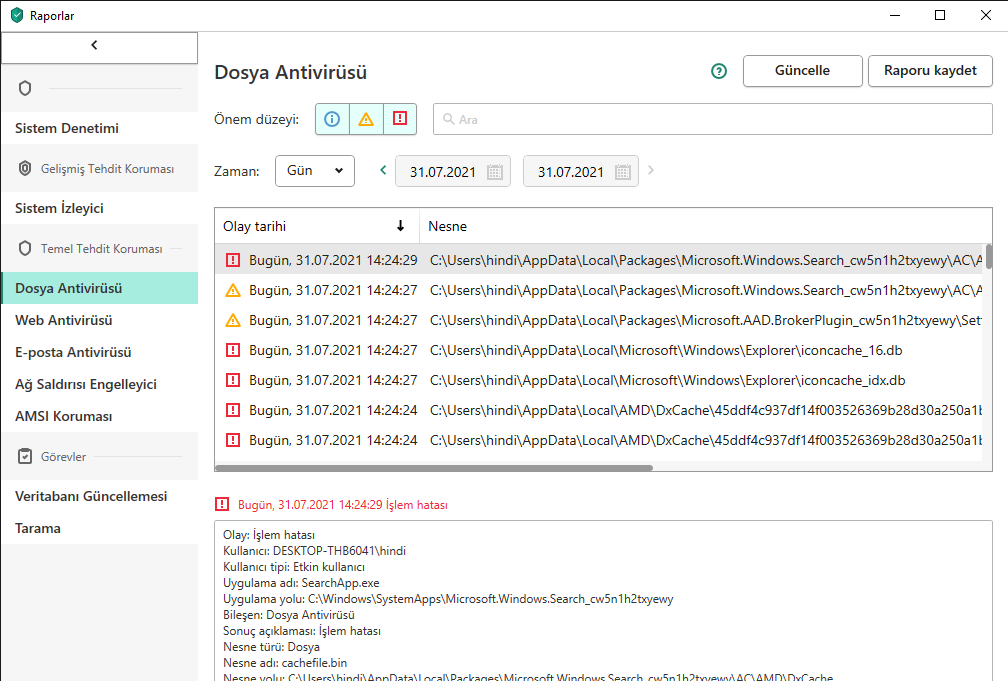Click the Ara search field
1008x681 pixels.
(712, 119)
